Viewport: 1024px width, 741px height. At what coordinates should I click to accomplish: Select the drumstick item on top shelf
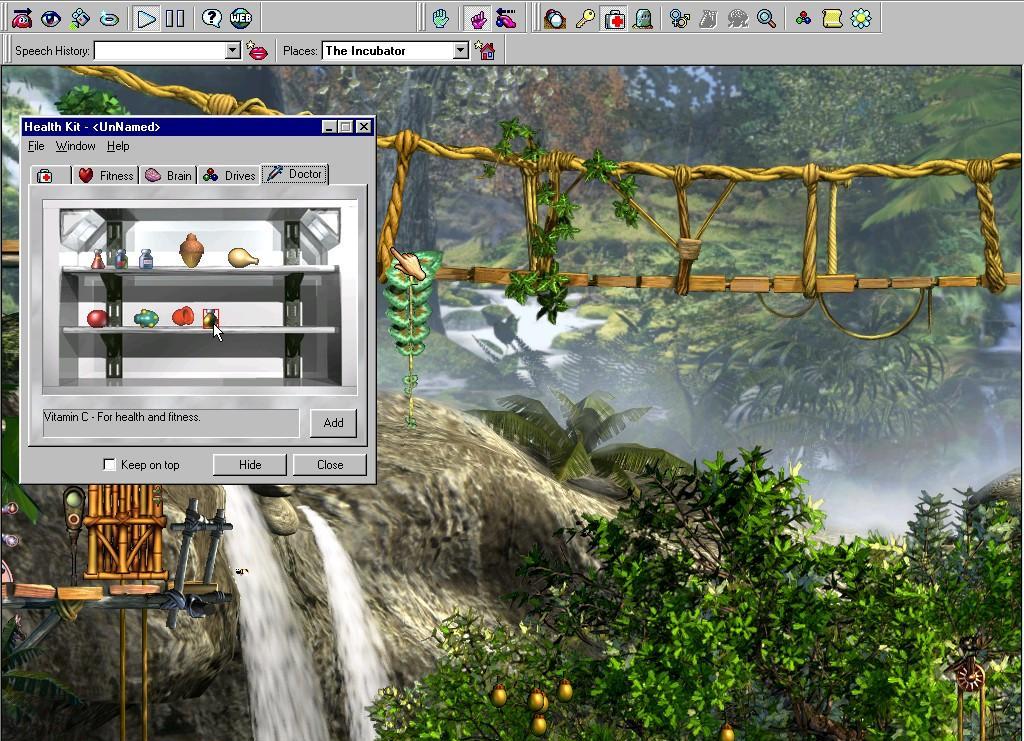[x=243, y=258]
